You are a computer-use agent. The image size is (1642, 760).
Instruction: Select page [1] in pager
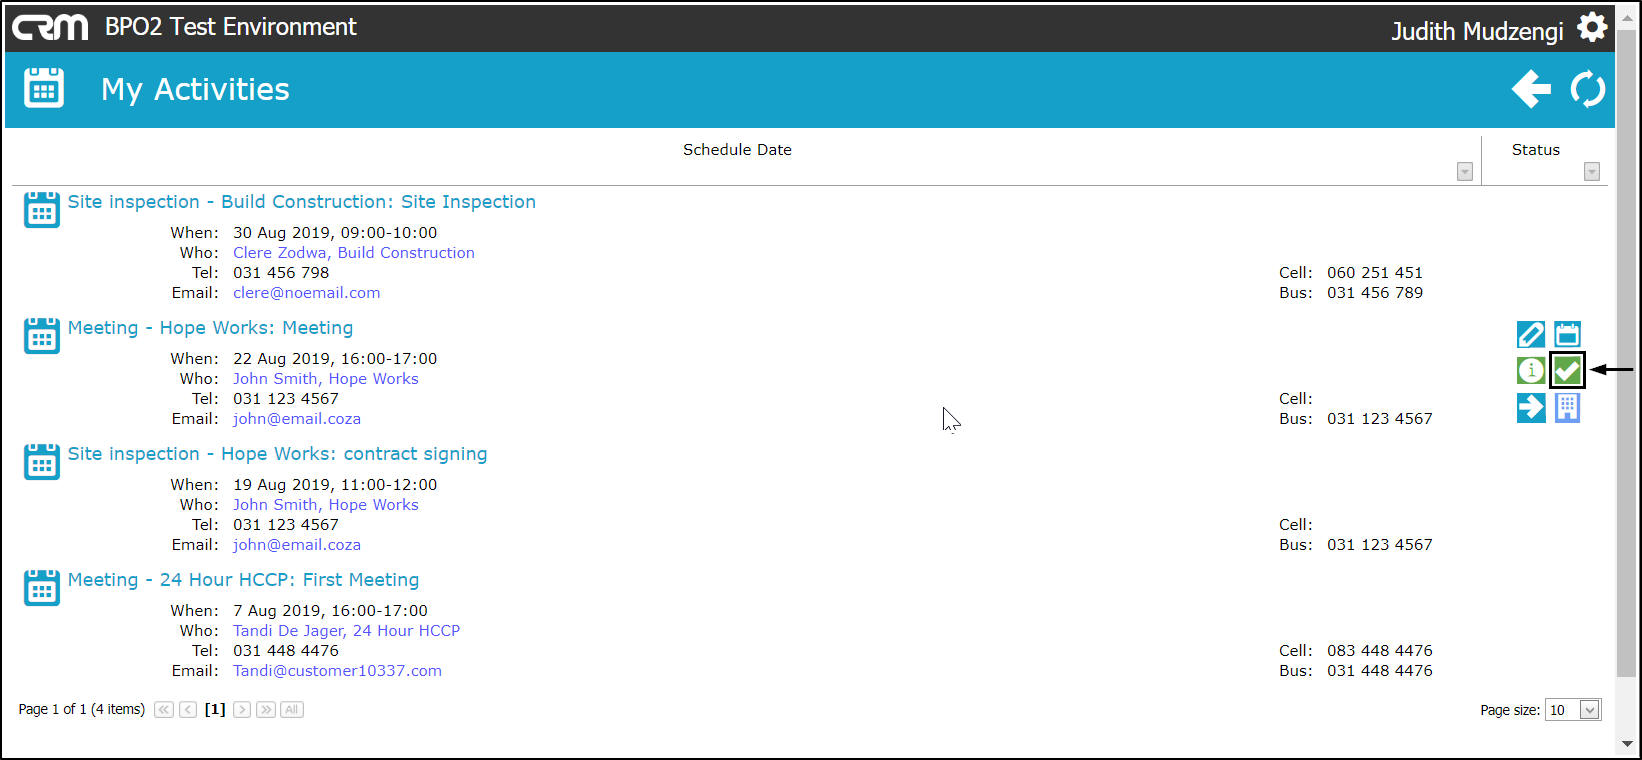point(215,710)
